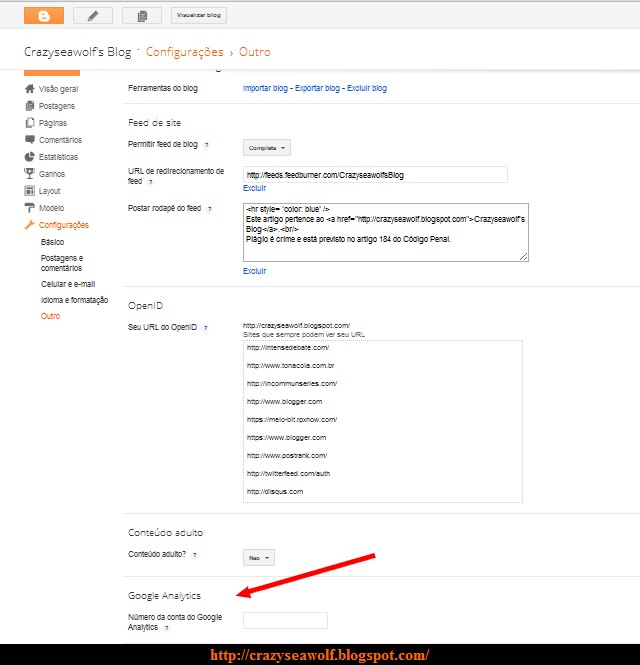The width and height of the screenshot is (640, 665).
Task: Click the Visão geral home icon
Action: (30, 89)
